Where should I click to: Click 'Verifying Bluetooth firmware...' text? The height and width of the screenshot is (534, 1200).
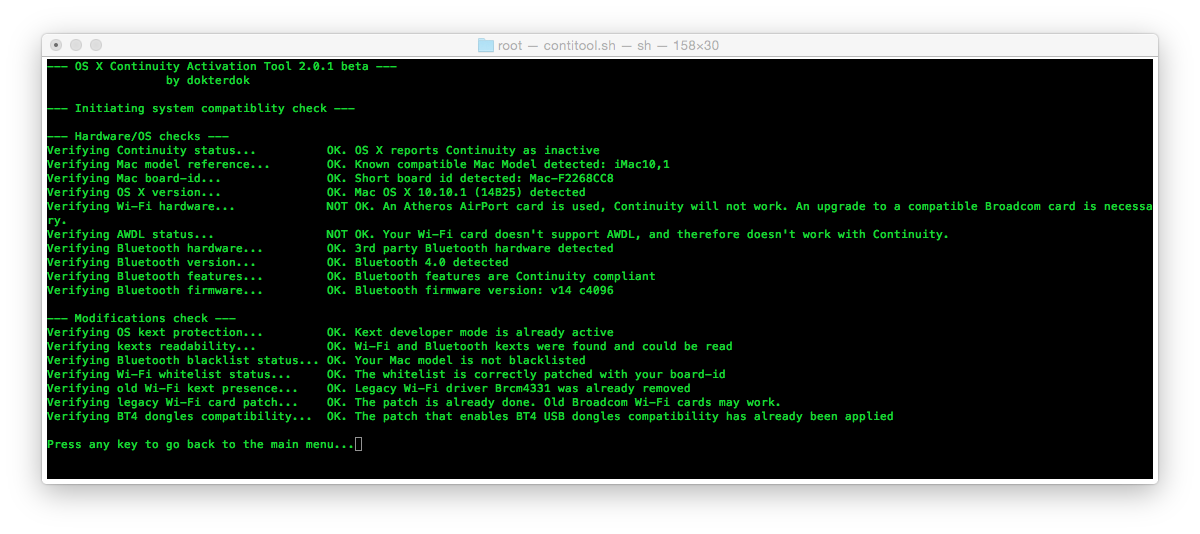coord(155,290)
